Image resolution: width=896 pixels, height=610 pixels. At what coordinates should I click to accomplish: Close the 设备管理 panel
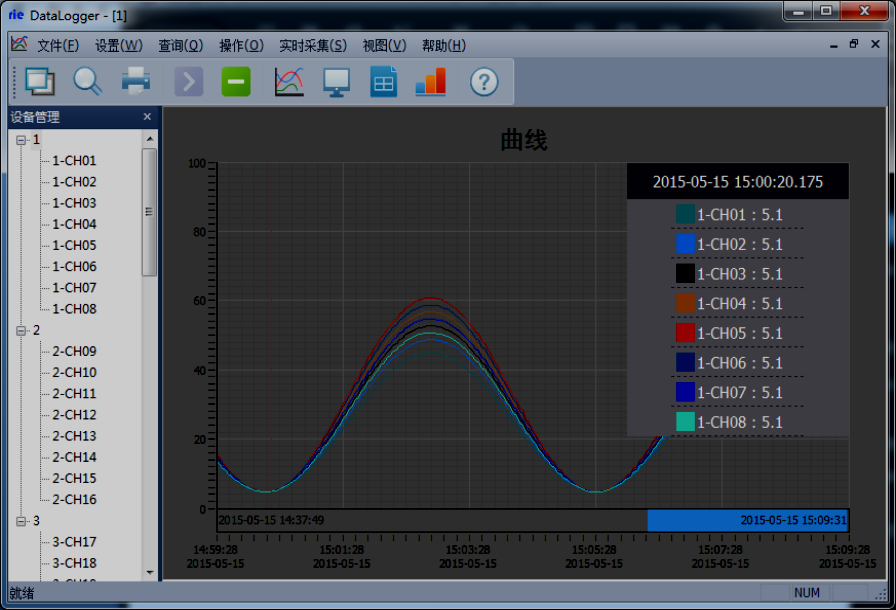[x=147, y=117]
